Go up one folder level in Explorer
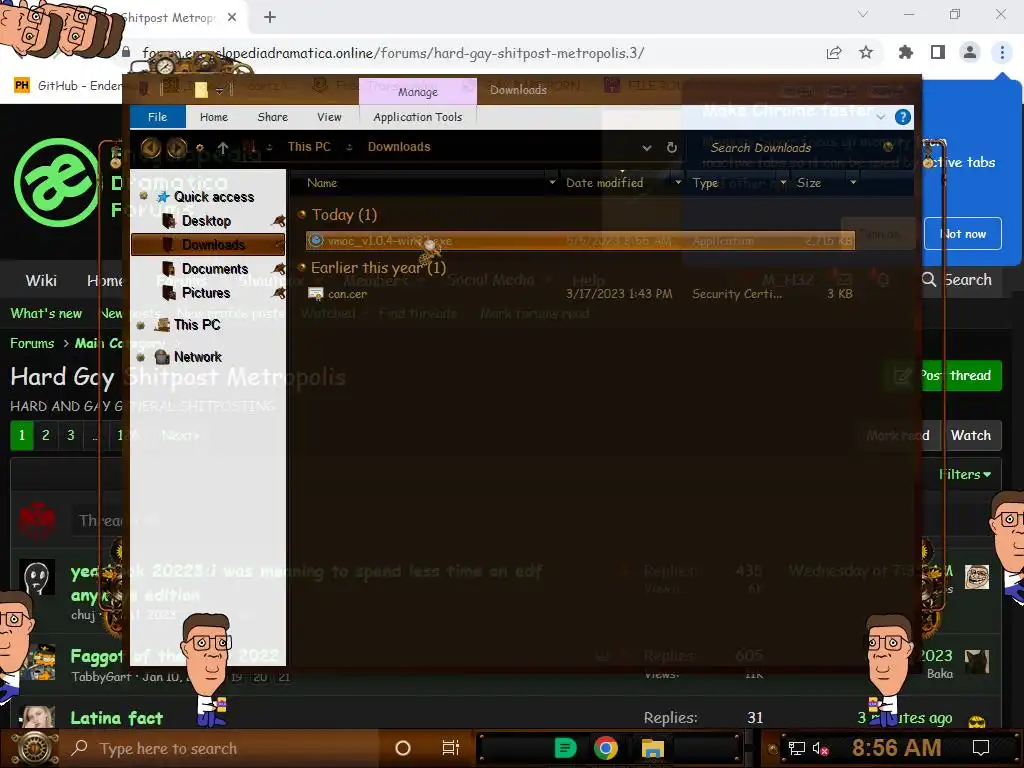The image size is (1024, 768). coord(223,148)
